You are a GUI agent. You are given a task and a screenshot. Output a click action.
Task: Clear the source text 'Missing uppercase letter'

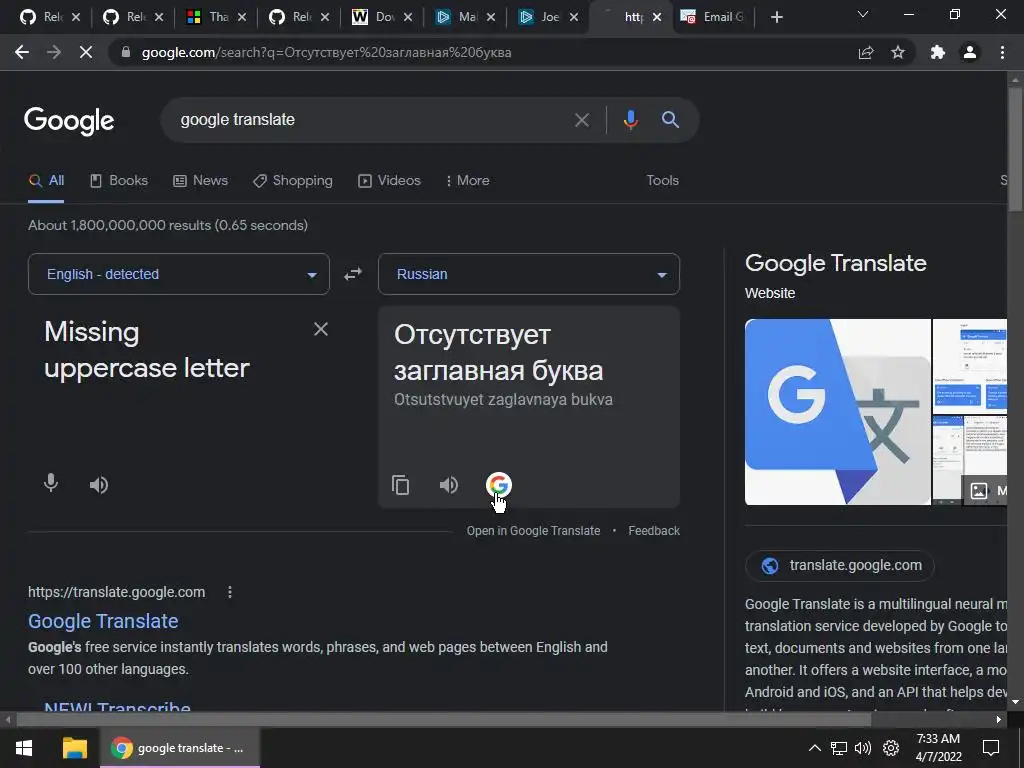click(321, 329)
